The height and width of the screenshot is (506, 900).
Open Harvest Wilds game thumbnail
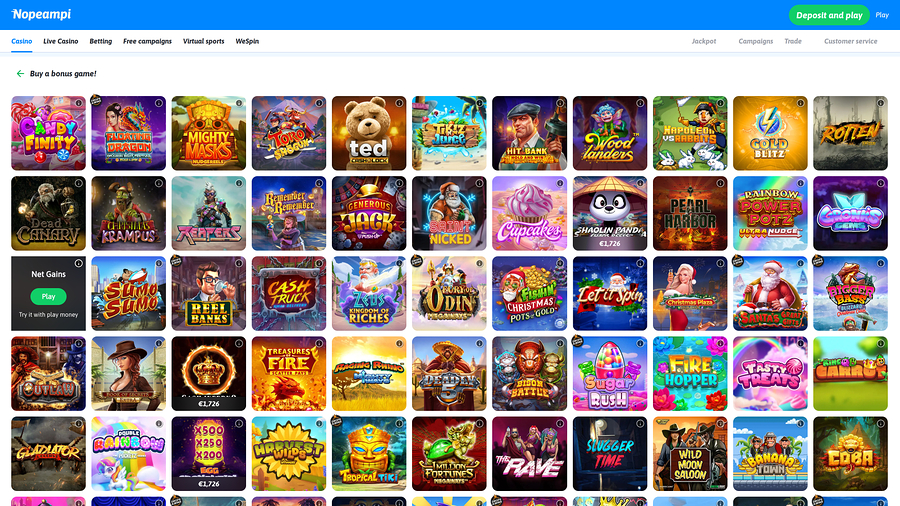(x=289, y=454)
